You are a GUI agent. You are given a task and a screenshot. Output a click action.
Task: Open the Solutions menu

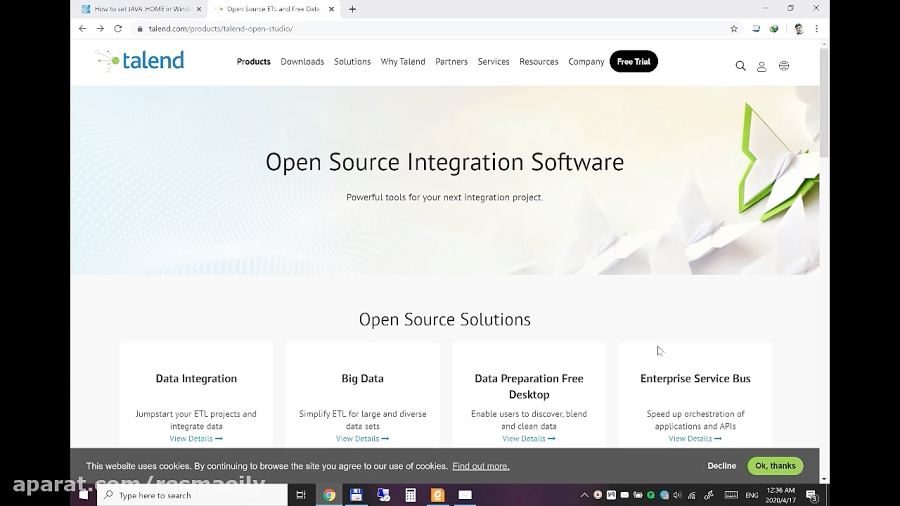352,61
